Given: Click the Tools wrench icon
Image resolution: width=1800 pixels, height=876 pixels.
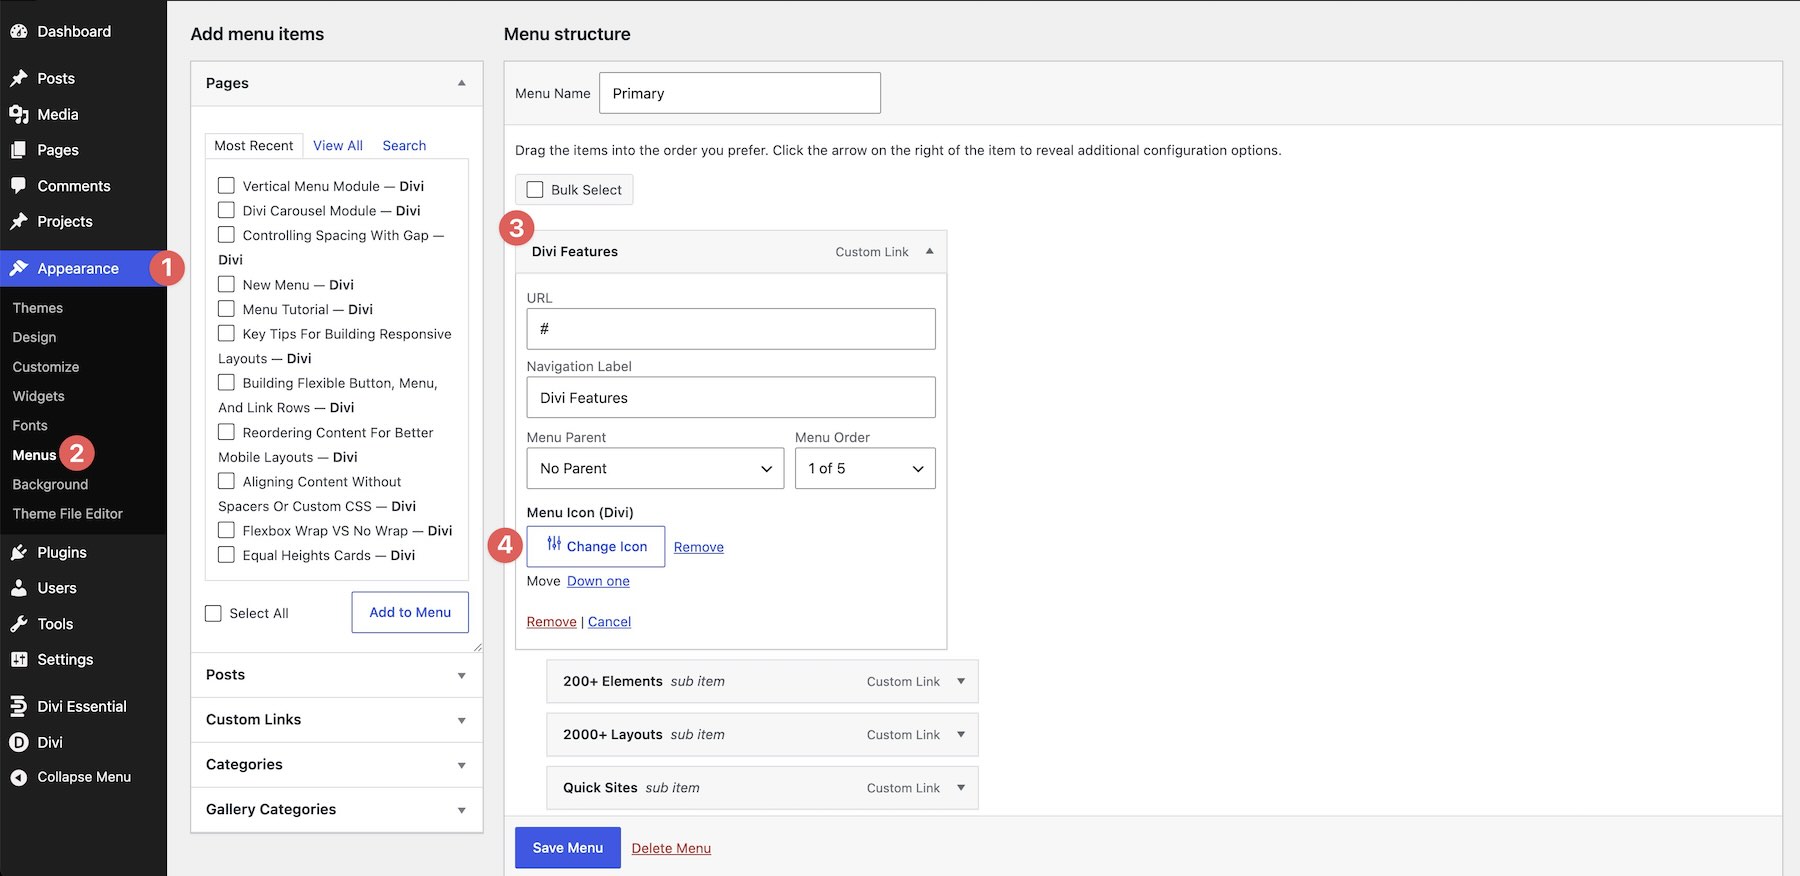Looking at the screenshot, I should pyautogui.click(x=19, y=624).
